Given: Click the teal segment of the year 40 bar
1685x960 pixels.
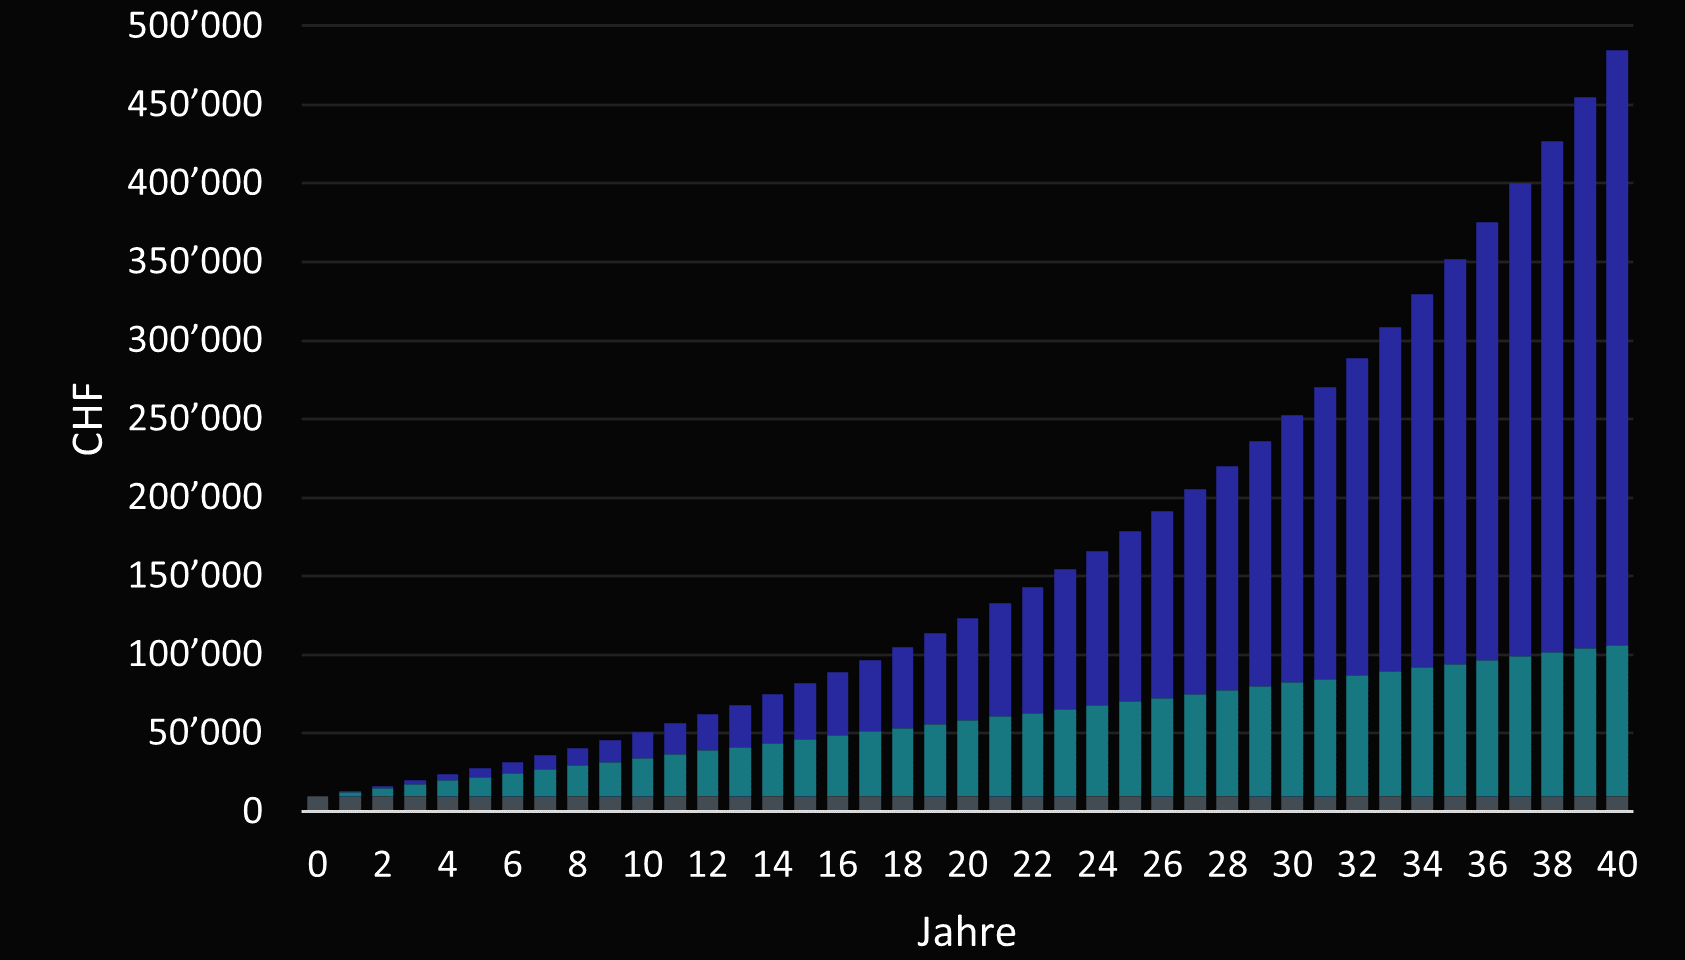Looking at the screenshot, I should (x=1616, y=720).
